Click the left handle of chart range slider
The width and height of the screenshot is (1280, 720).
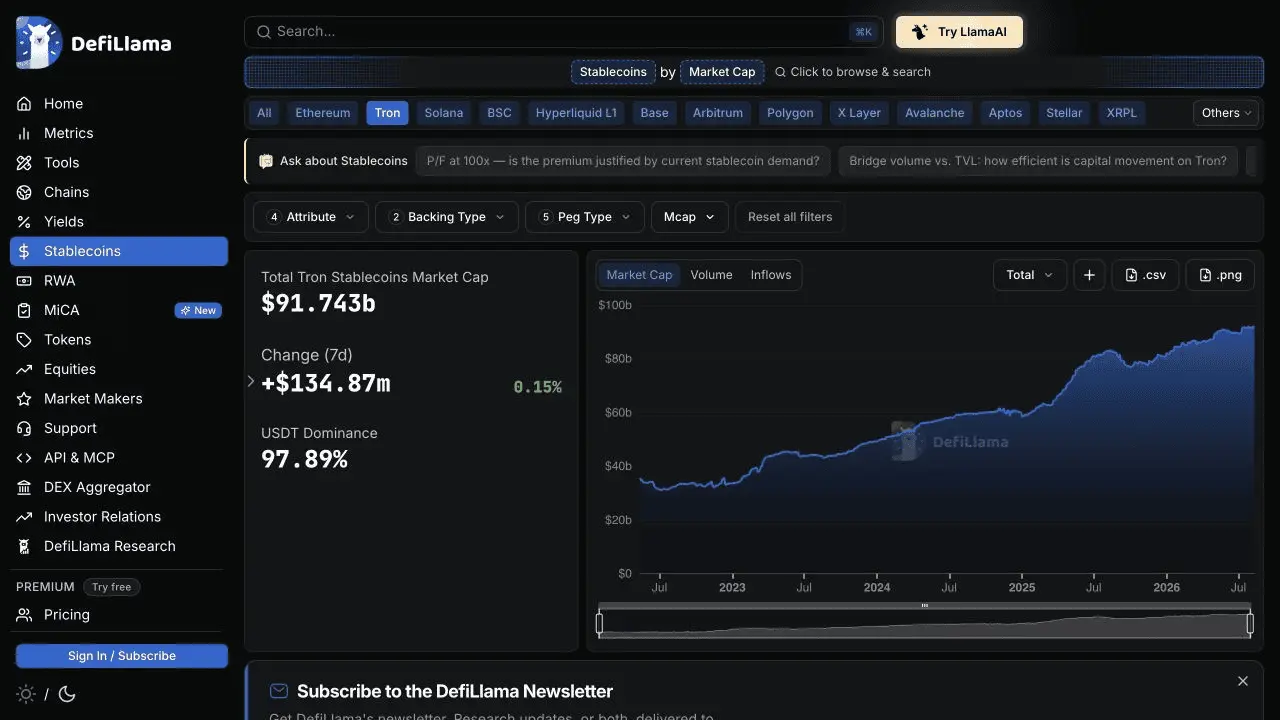pyautogui.click(x=599, y=624)
